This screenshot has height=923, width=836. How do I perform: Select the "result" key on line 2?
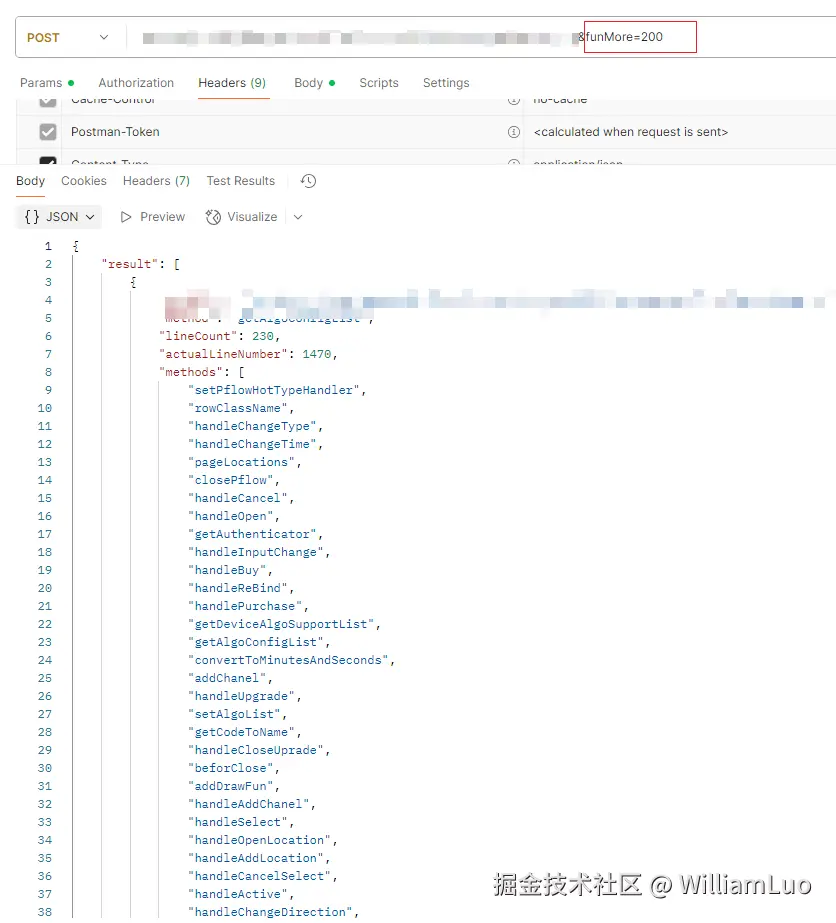tap(130, 264)
